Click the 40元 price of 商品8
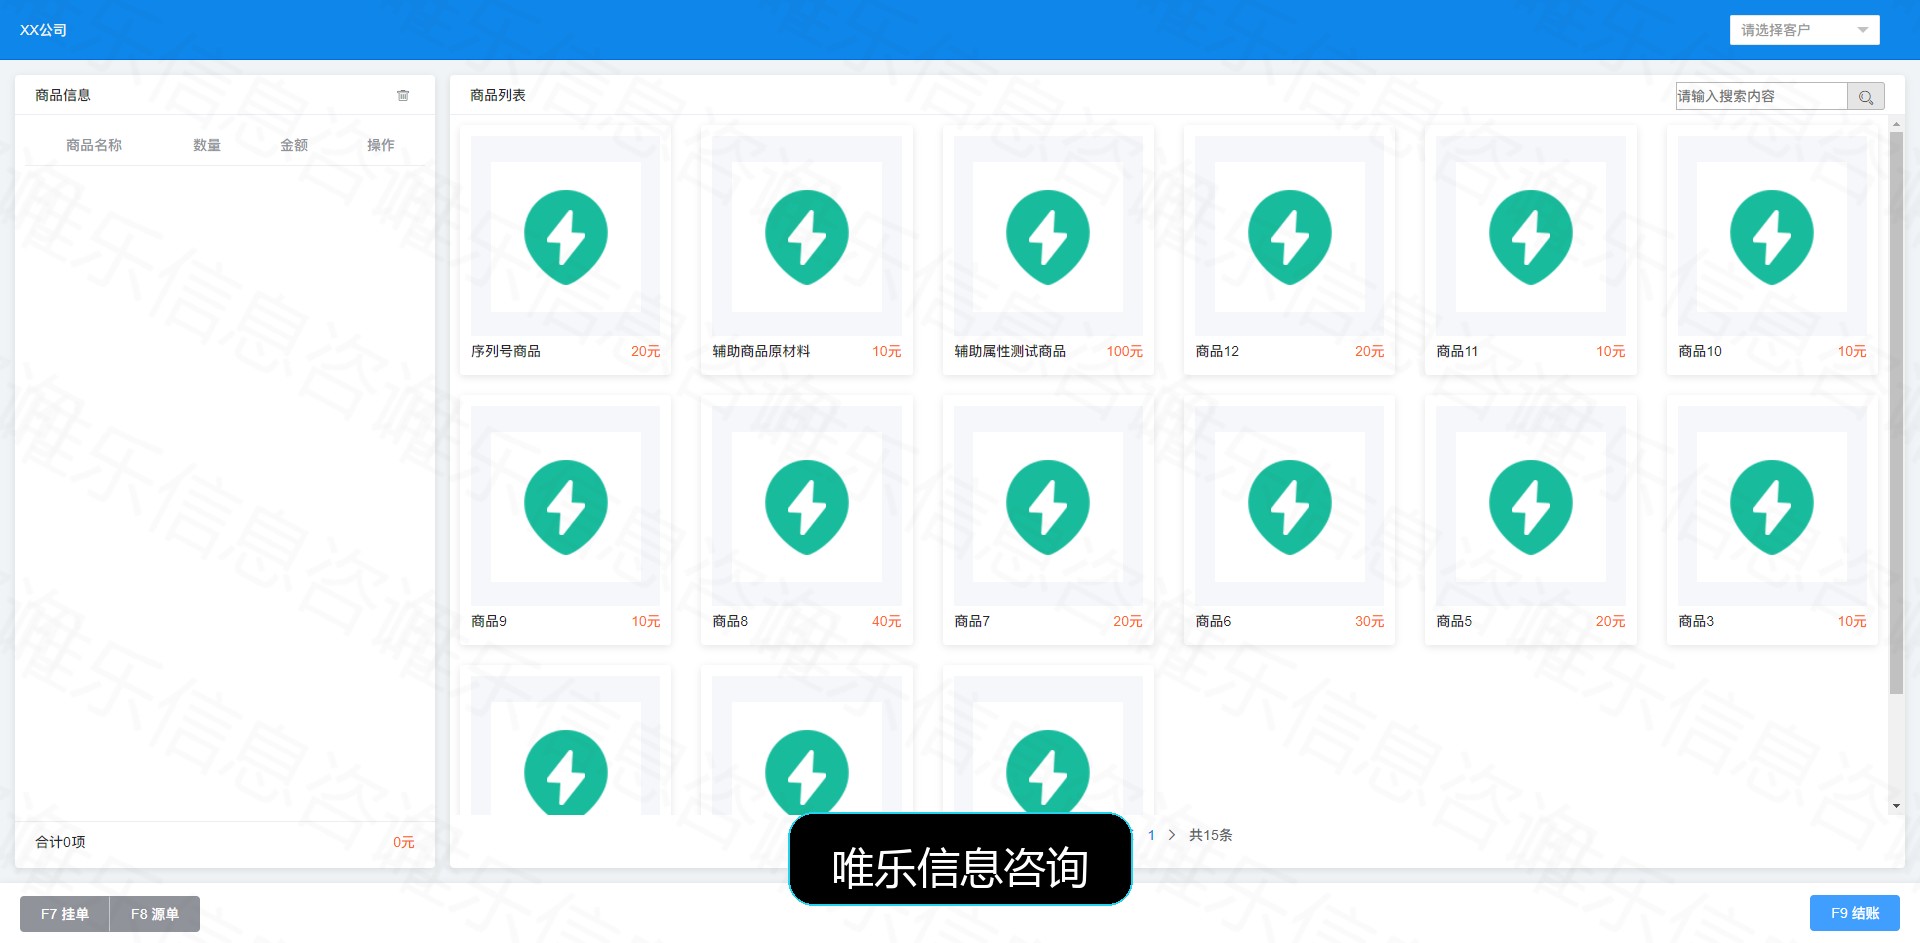Image resolution: width=1920 pixels, height=943 pixels. tap(886, 621)
